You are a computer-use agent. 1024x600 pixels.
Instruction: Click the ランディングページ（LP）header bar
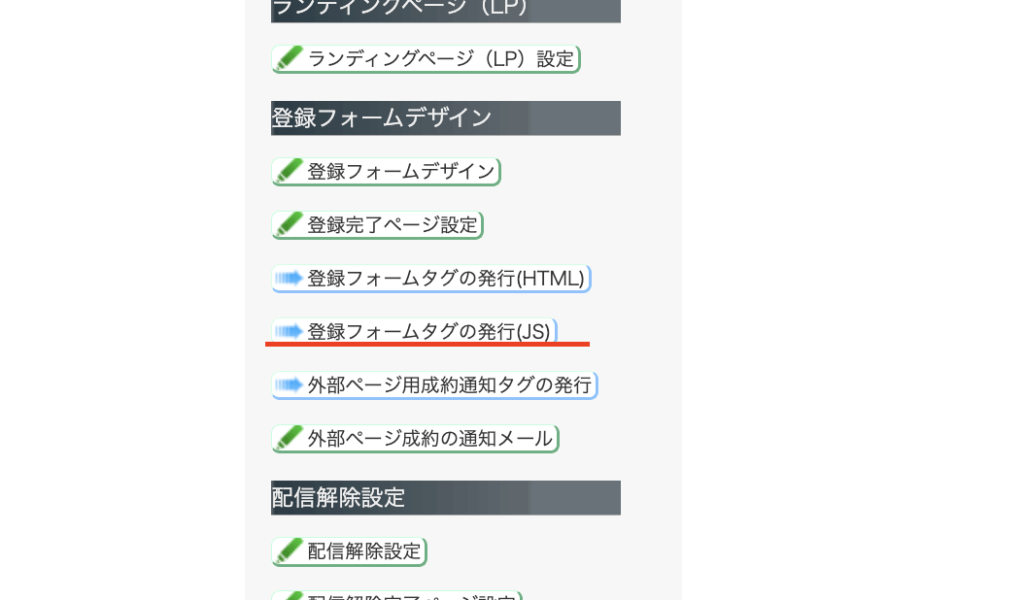point(446,11)
